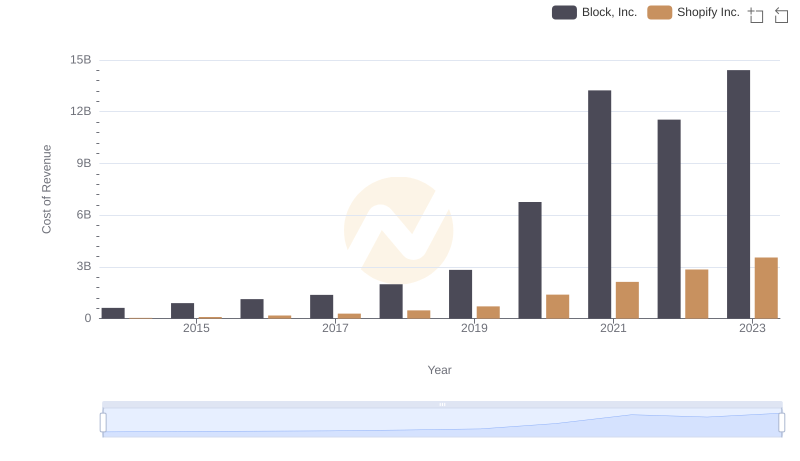Screen dimensions: 800x461
Task: Click the area zoom tool icon
Action: point(756,15)
